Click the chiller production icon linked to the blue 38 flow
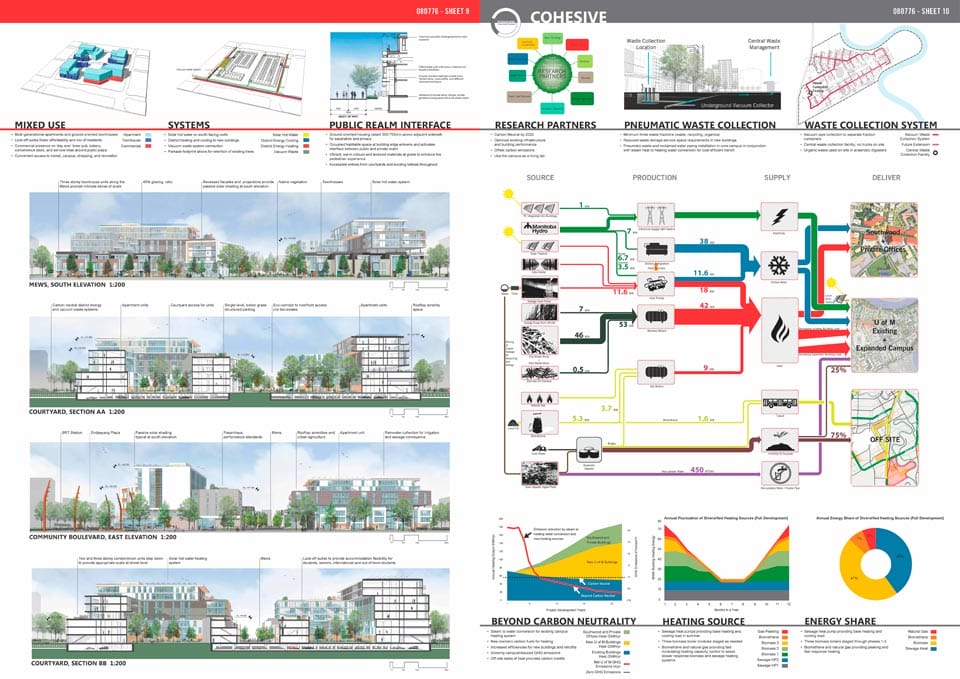Image resolution: width=960 pixels, height=679 pixels. pyautogui.click(x=656, y=249)
